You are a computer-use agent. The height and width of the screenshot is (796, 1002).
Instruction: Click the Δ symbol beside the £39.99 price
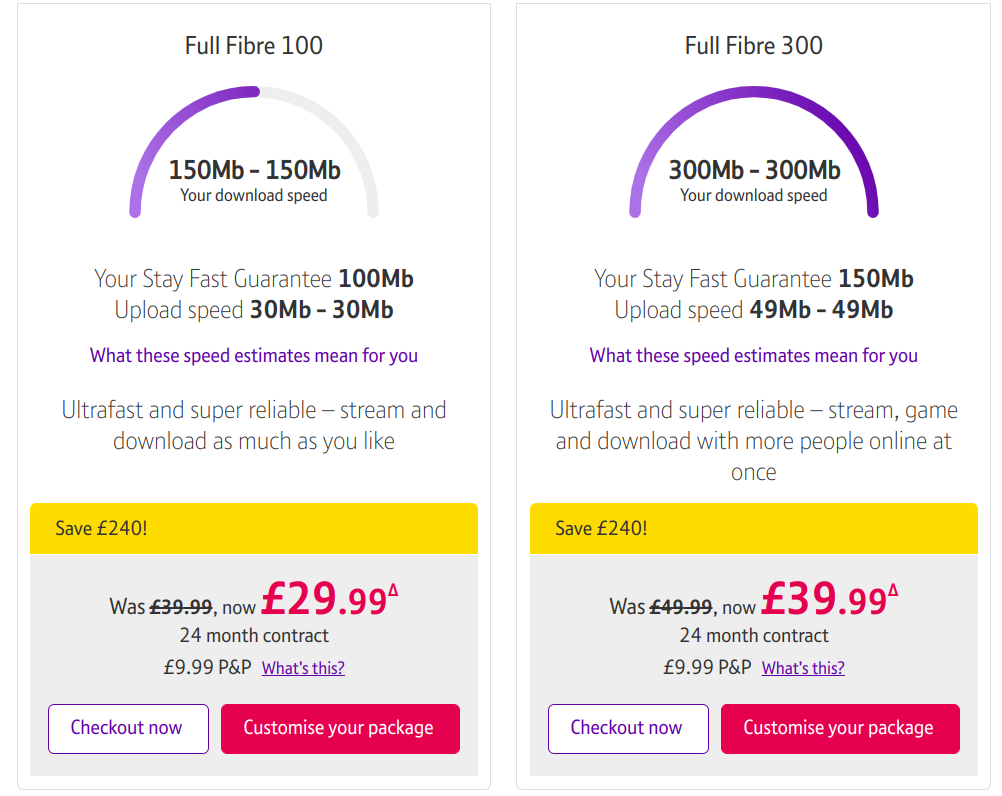892,590
